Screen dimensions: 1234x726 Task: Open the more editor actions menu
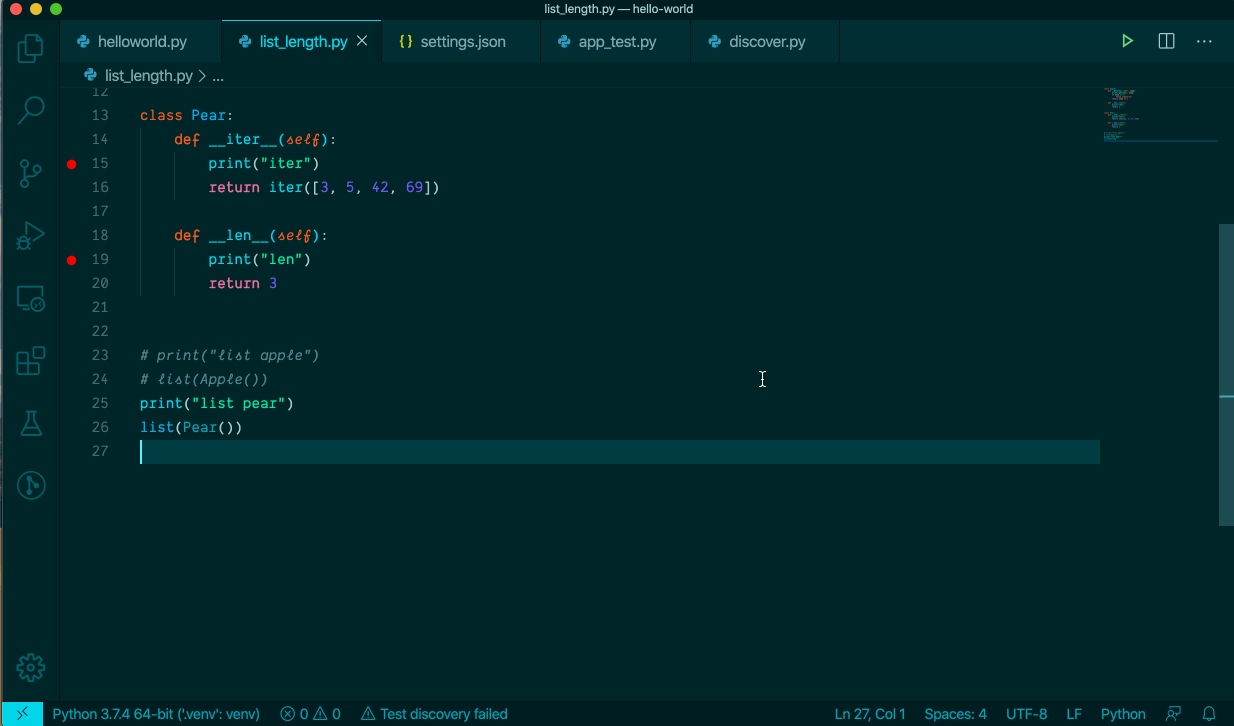point(1204,41)
